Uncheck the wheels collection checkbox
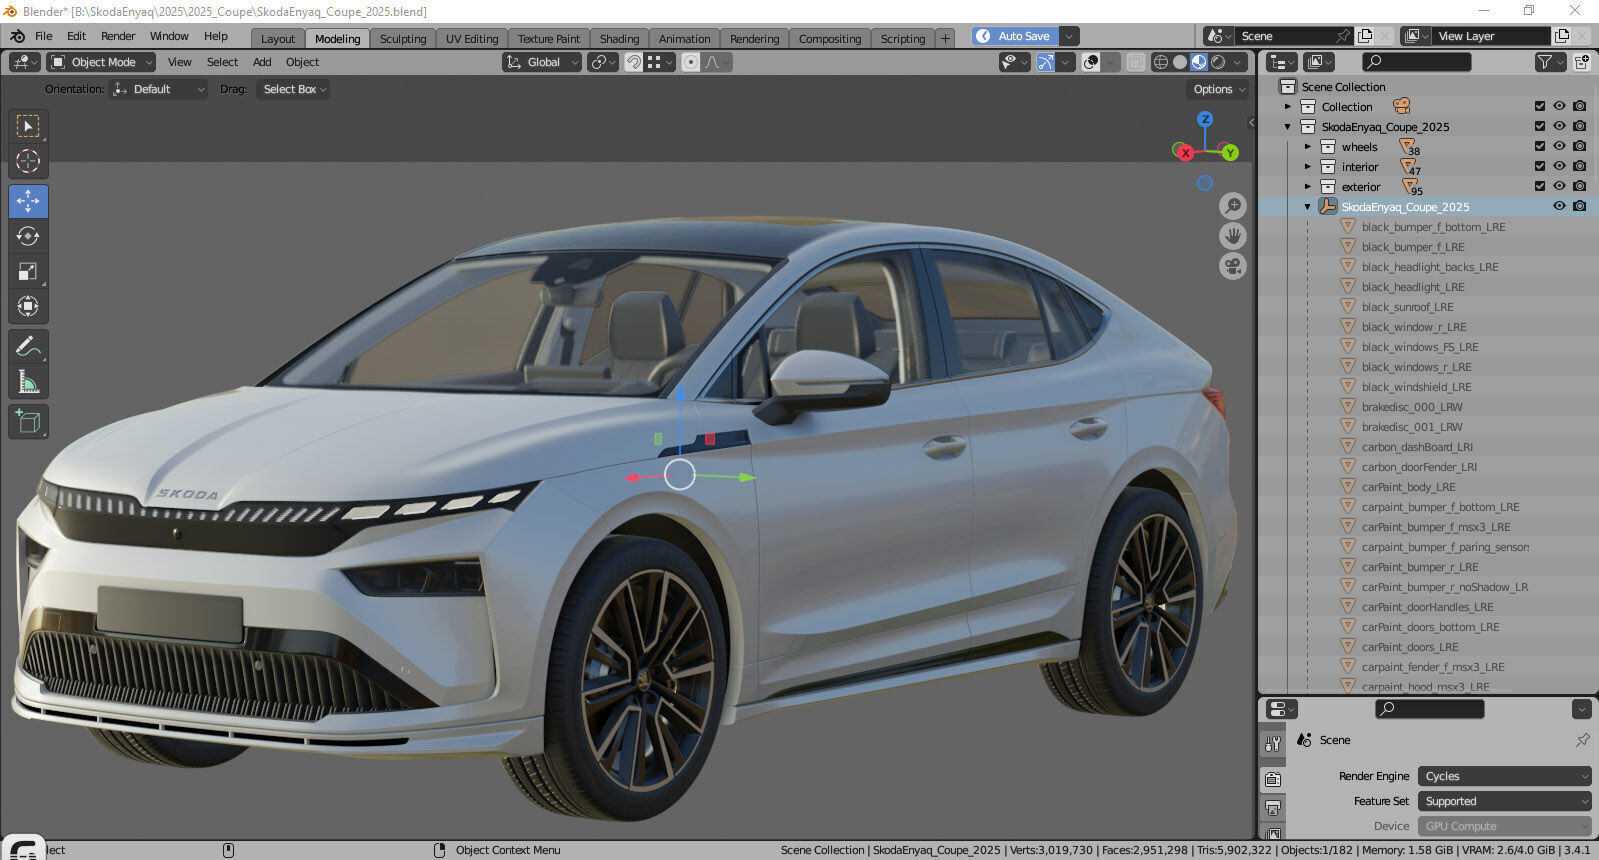The width and height of the screenshot is (1599, 860). [1540, 146]
